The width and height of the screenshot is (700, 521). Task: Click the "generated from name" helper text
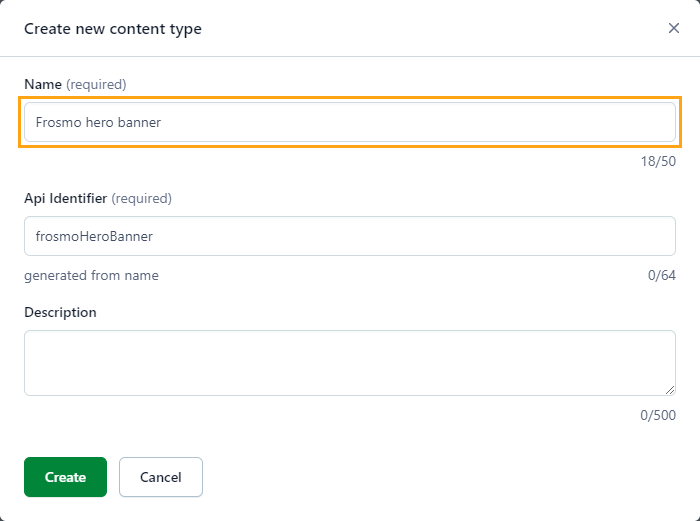pyautogui.click(x=91, y=275)
